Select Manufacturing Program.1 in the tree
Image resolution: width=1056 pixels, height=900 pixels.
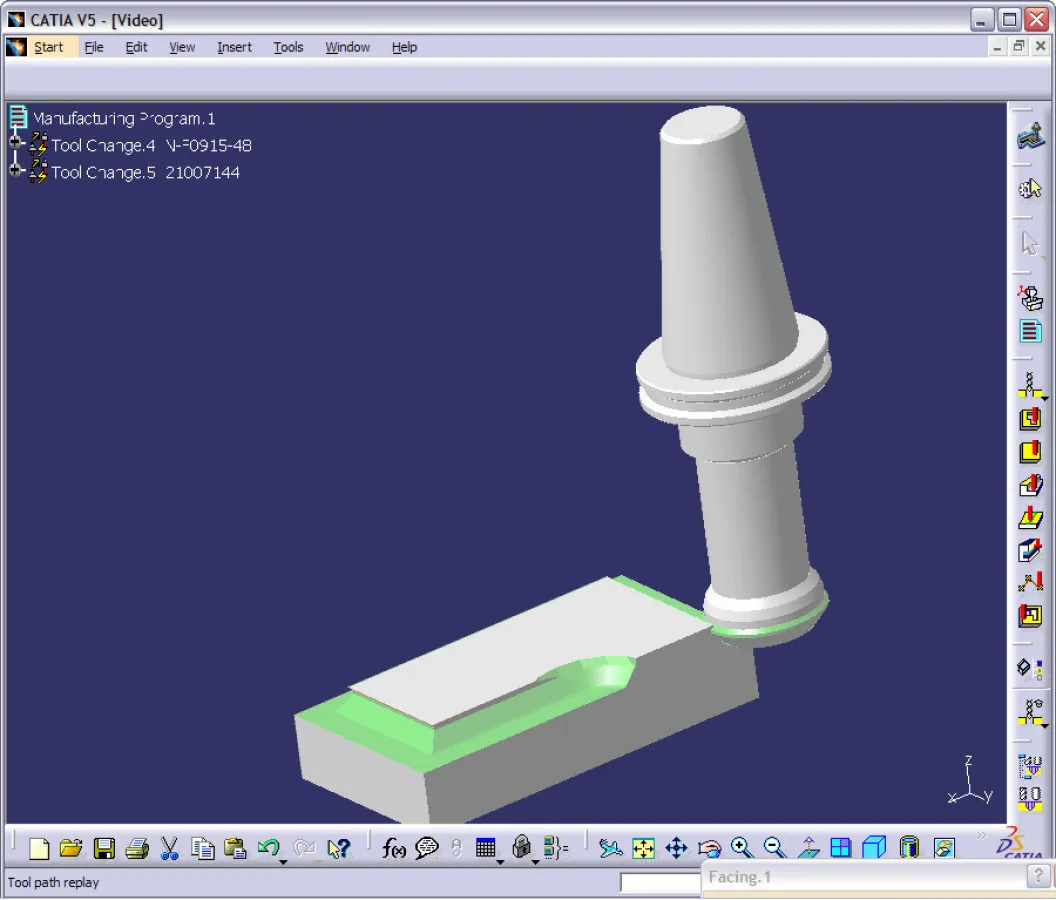tap(125, 118)
